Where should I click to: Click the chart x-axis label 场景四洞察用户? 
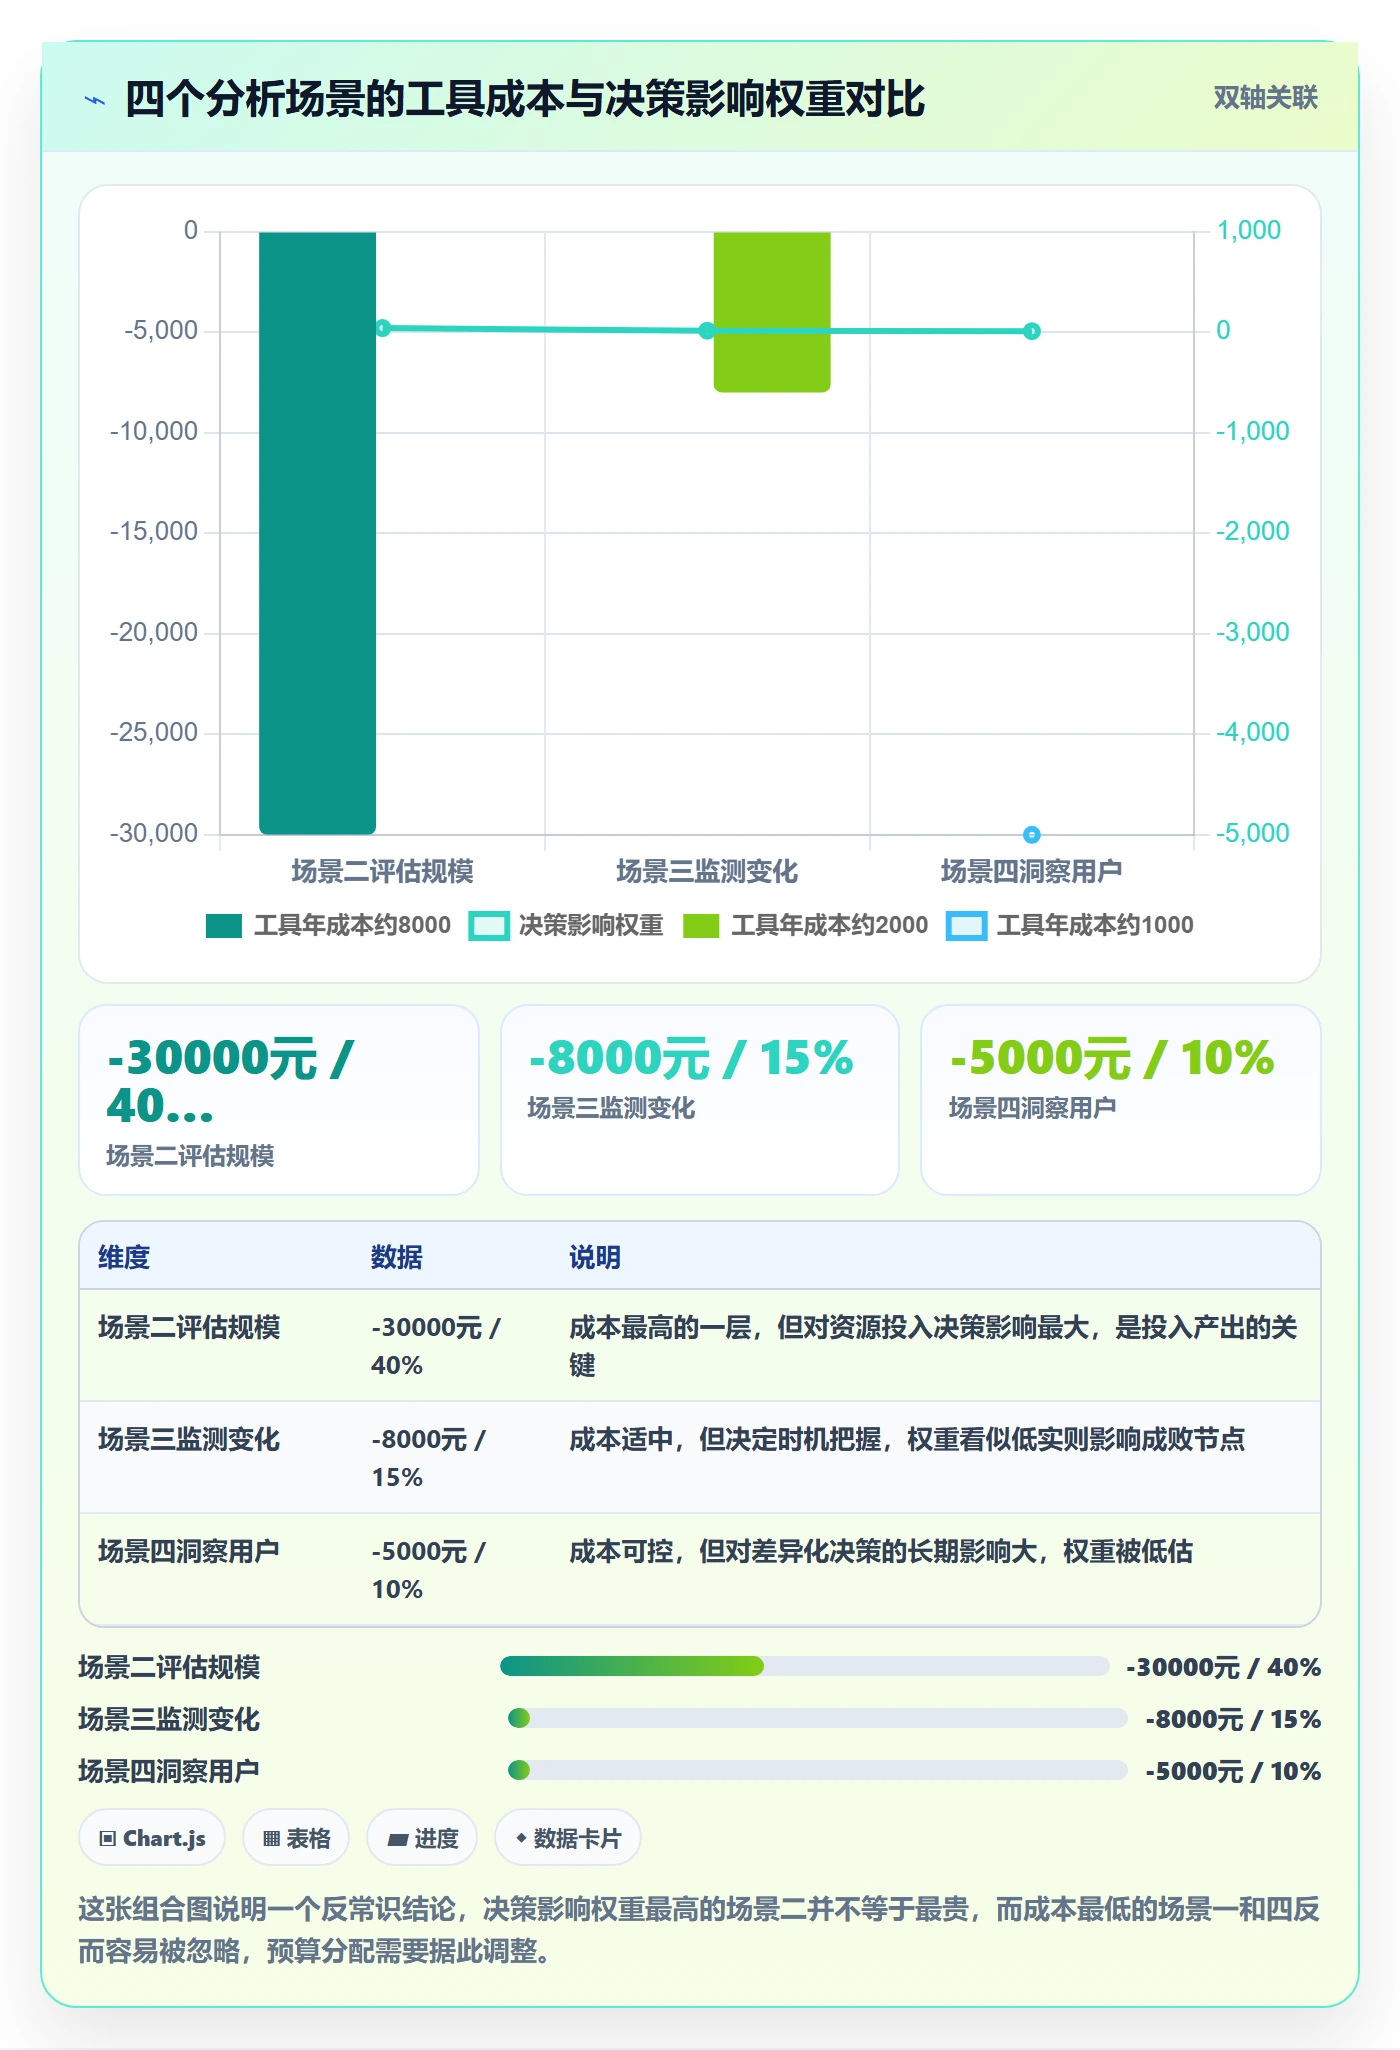click(x=1031, y=871)
